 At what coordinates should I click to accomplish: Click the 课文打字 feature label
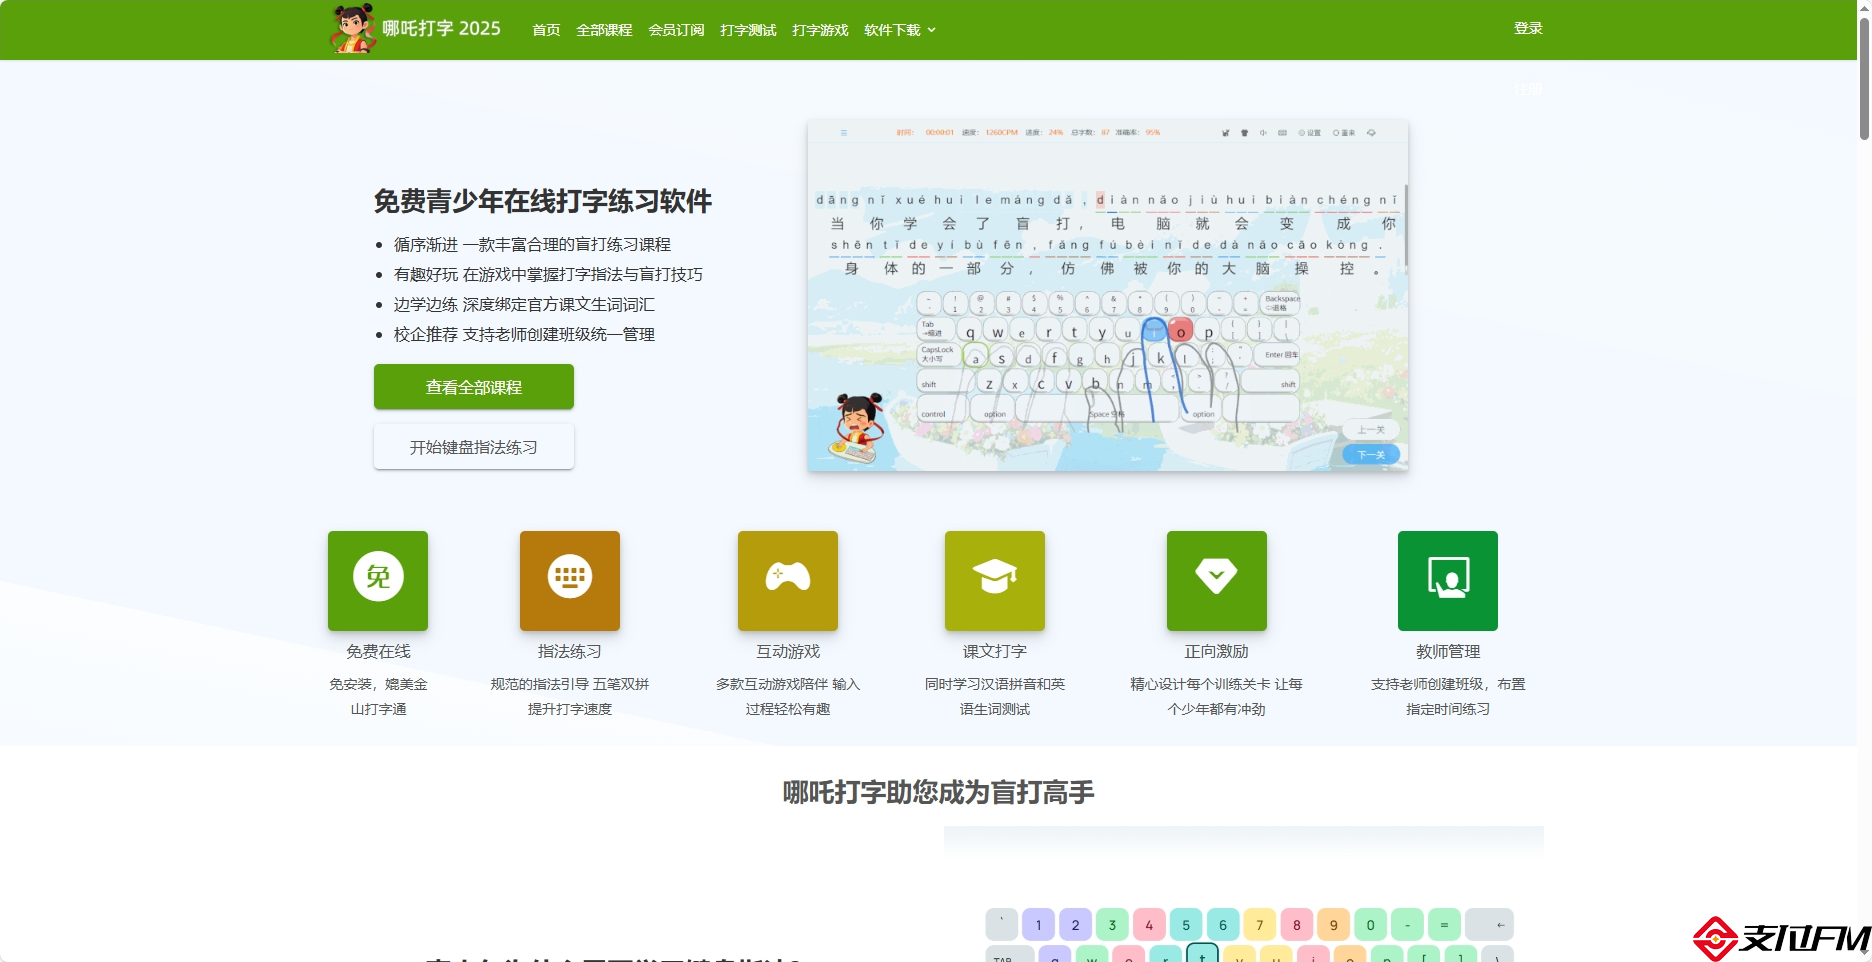click(995, 652)
